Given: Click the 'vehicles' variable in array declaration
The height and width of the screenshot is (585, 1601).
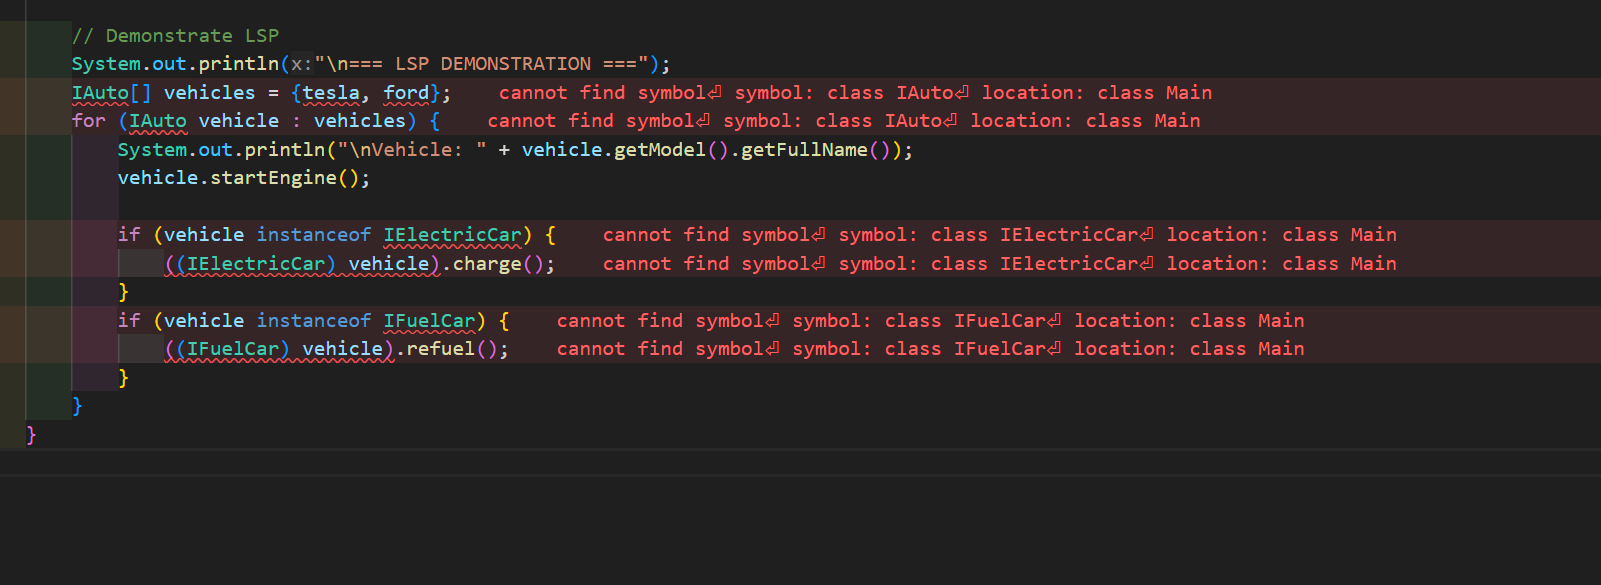Looking at the screenshot, I should (x=209, y=92).
